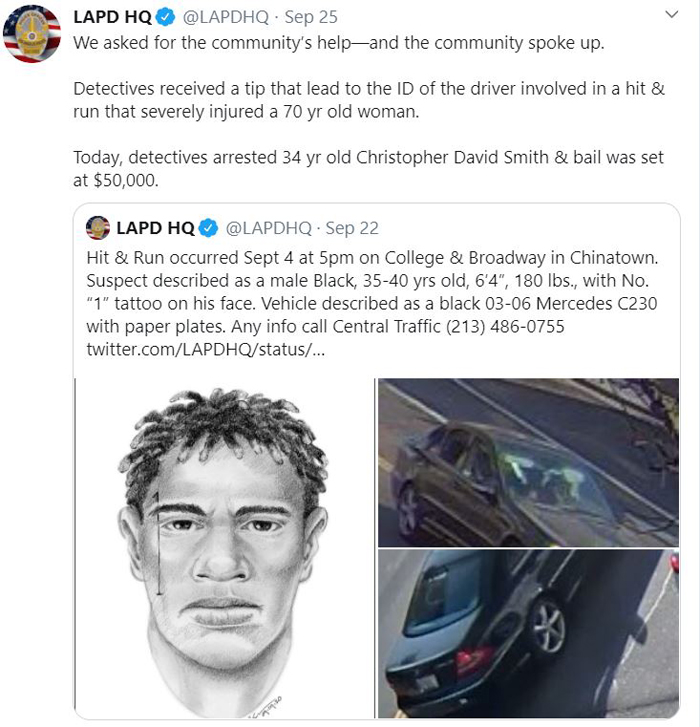
Task: Open the LAPD HQ profile avatar
Action: pos(32,34)
